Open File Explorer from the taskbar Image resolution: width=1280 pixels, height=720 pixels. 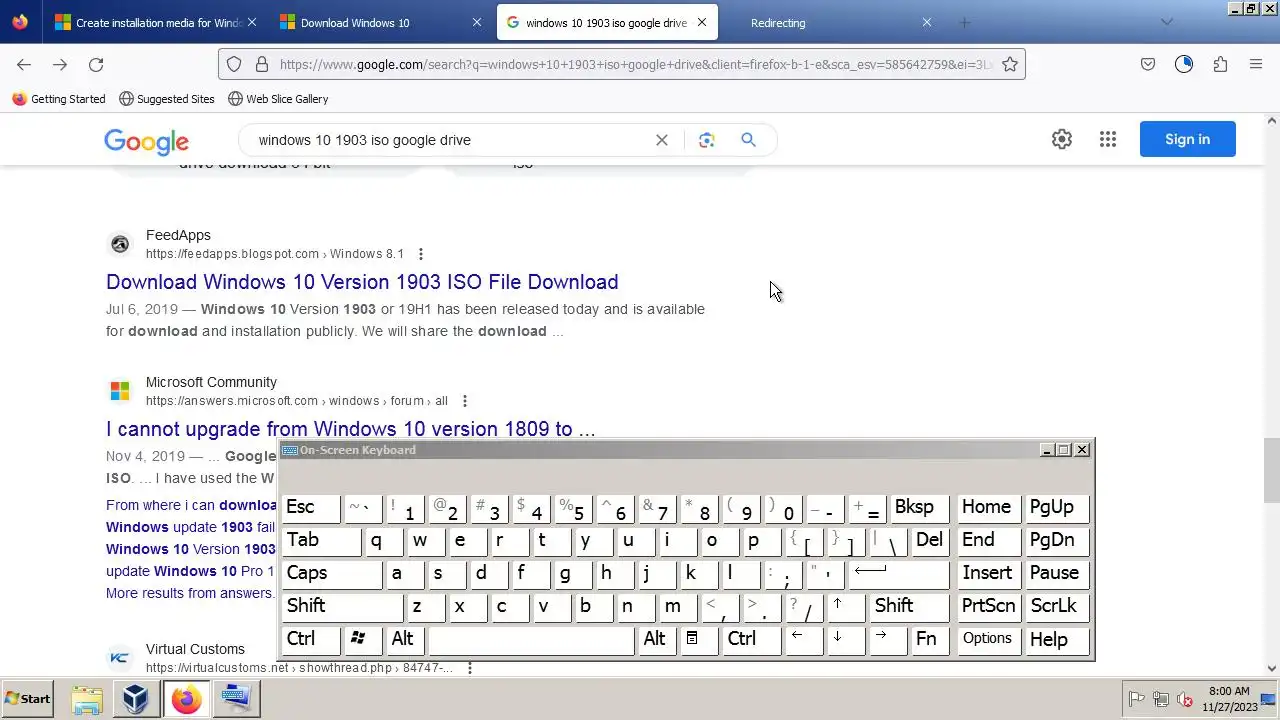pyautogui.click(x=87, y=699)
